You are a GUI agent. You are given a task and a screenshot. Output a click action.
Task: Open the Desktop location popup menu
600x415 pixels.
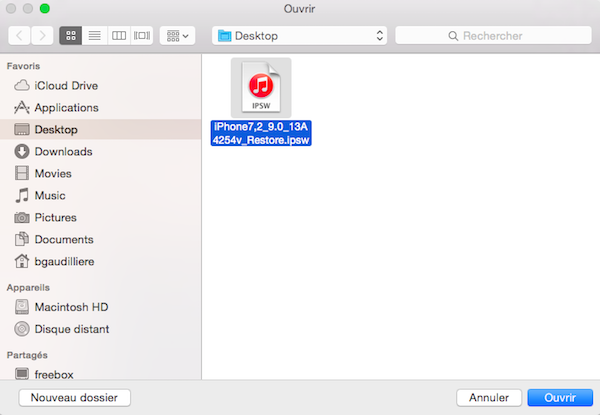299,36
